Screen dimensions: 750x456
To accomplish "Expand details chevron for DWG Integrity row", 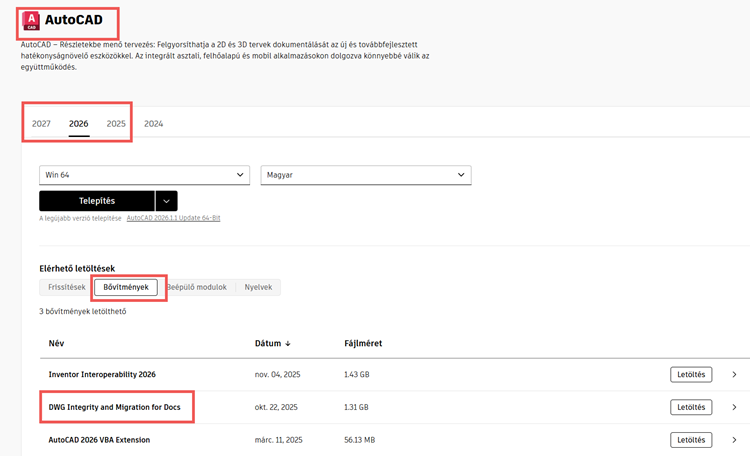I will (x=734, y=407).
